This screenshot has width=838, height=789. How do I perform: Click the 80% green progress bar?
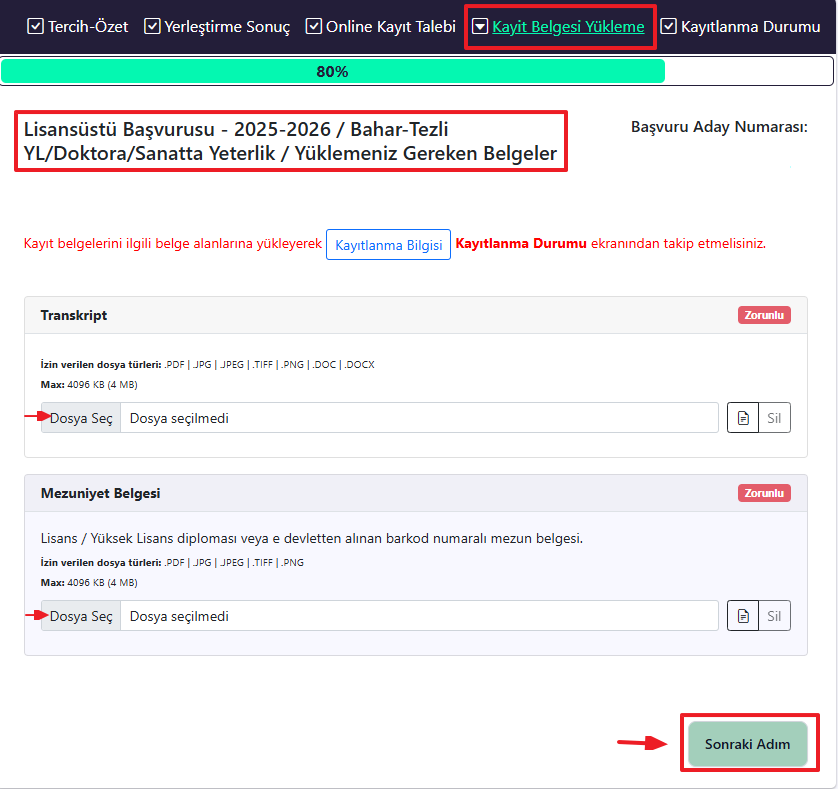pos(332,72)
